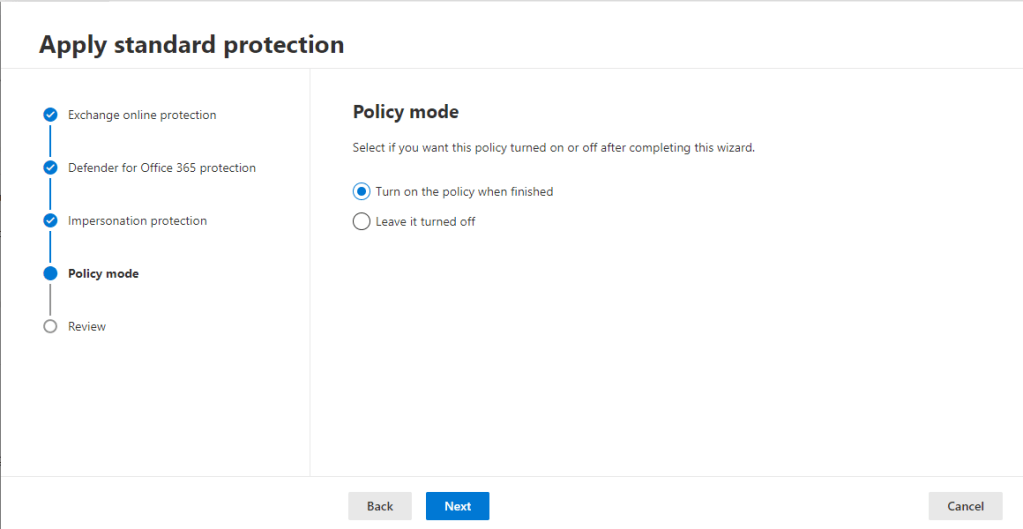Click the filled blue dot for Policy mode step
The image size is (1023, 529).
50,274
